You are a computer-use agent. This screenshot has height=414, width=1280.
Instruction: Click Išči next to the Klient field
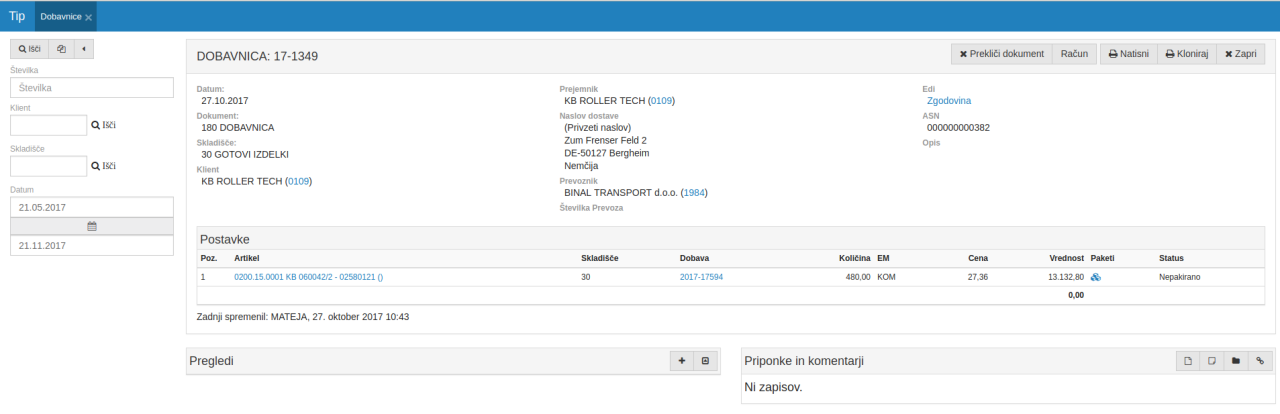[104, 125]
